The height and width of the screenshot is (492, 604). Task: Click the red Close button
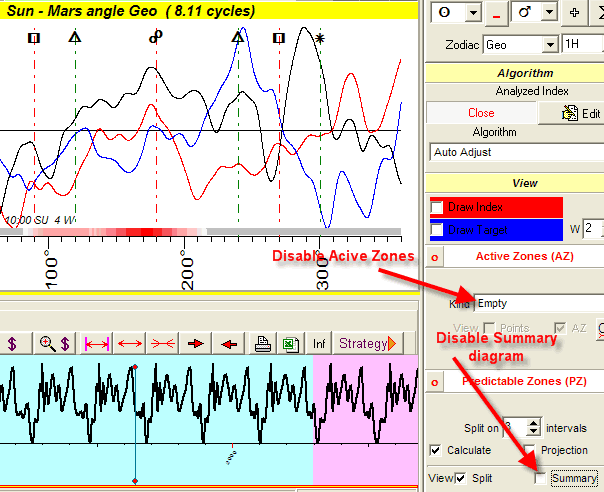tap(481, 113)
